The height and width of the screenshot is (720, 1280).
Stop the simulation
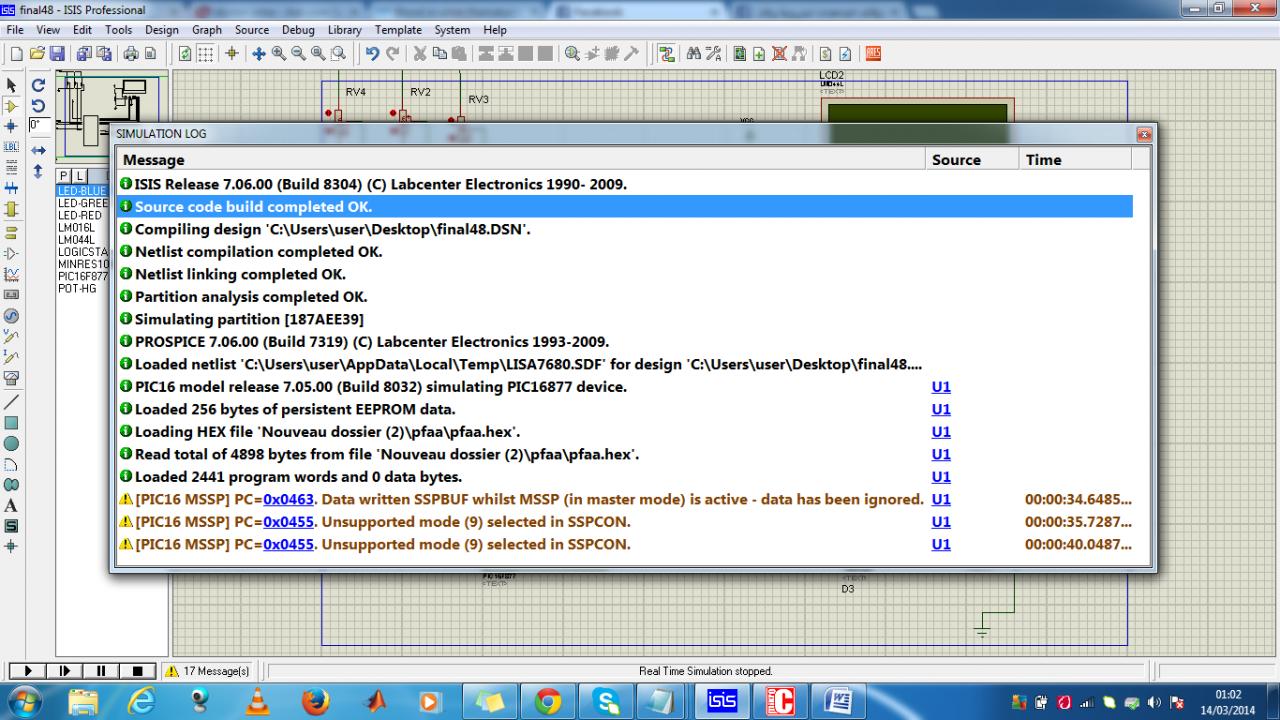(138, 671)
